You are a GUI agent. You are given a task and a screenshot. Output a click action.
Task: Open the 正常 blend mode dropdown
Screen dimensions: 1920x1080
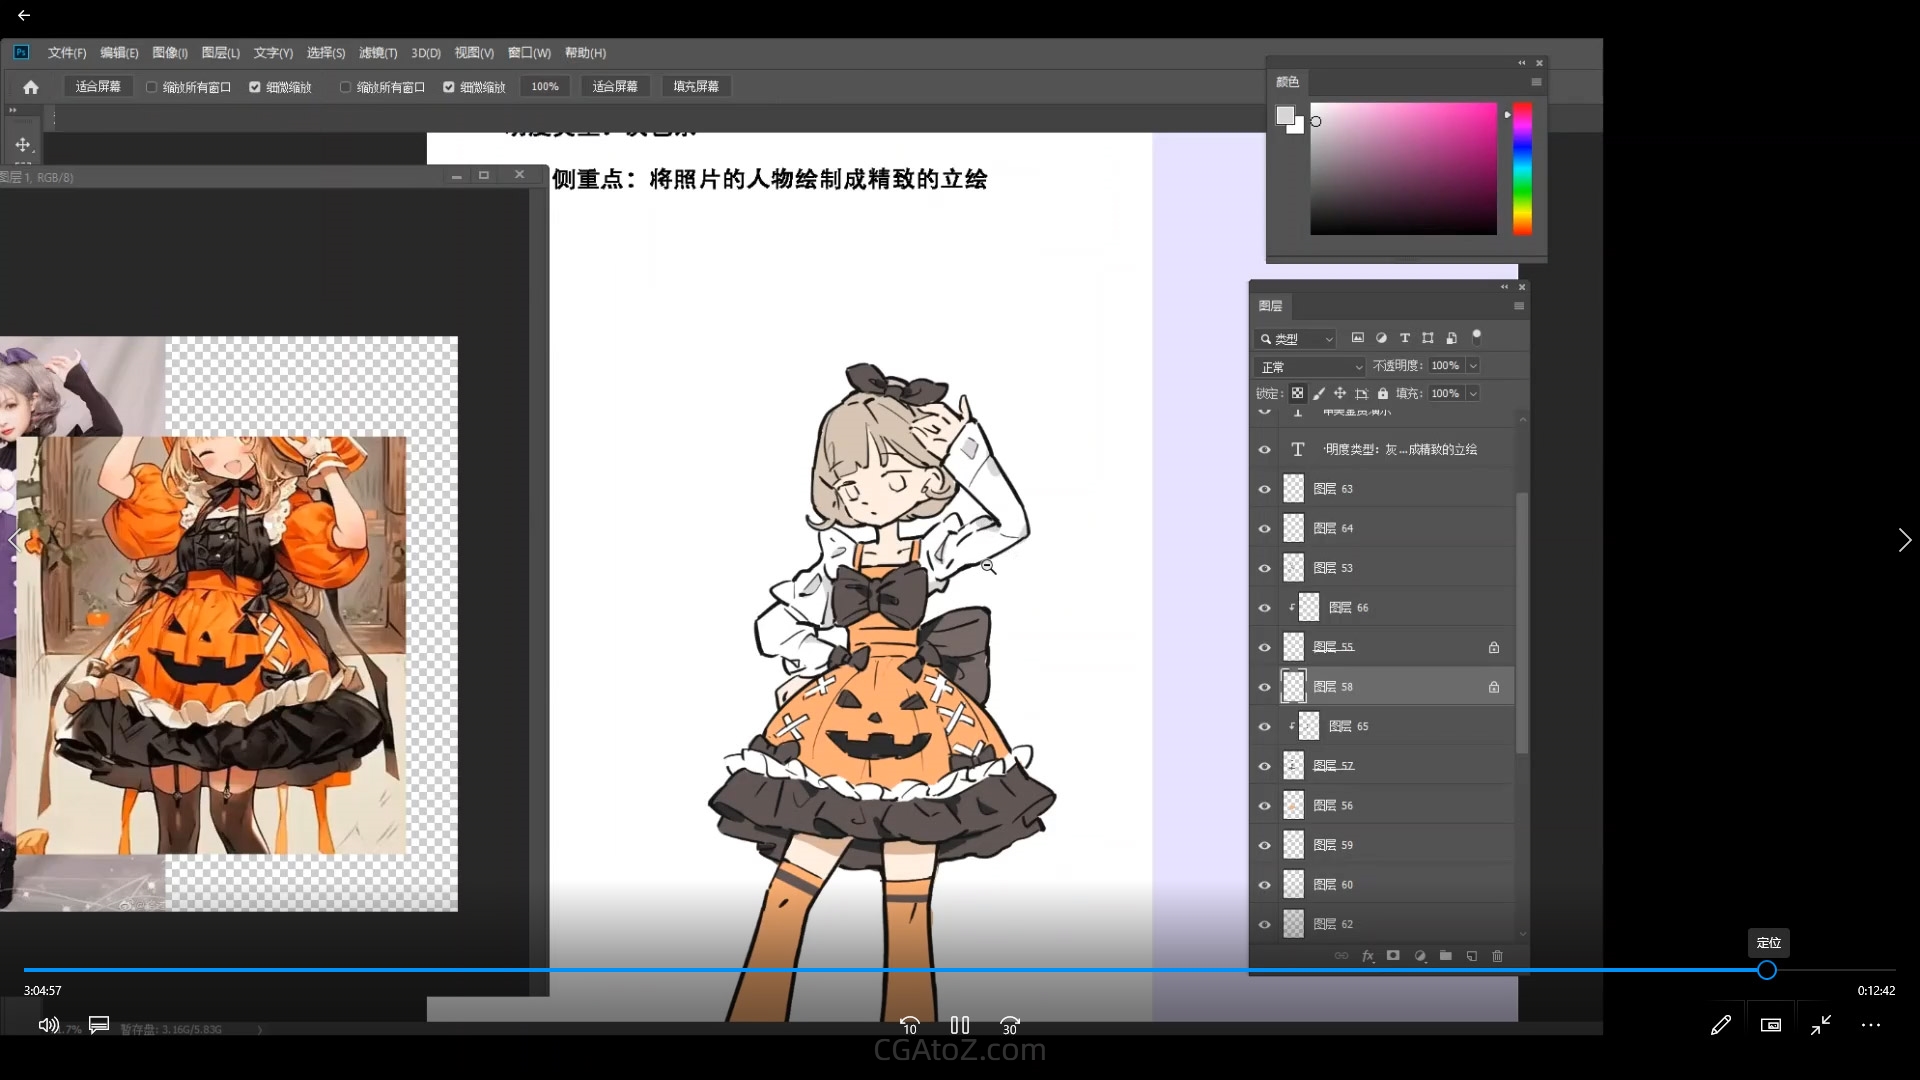point(1310,367)
